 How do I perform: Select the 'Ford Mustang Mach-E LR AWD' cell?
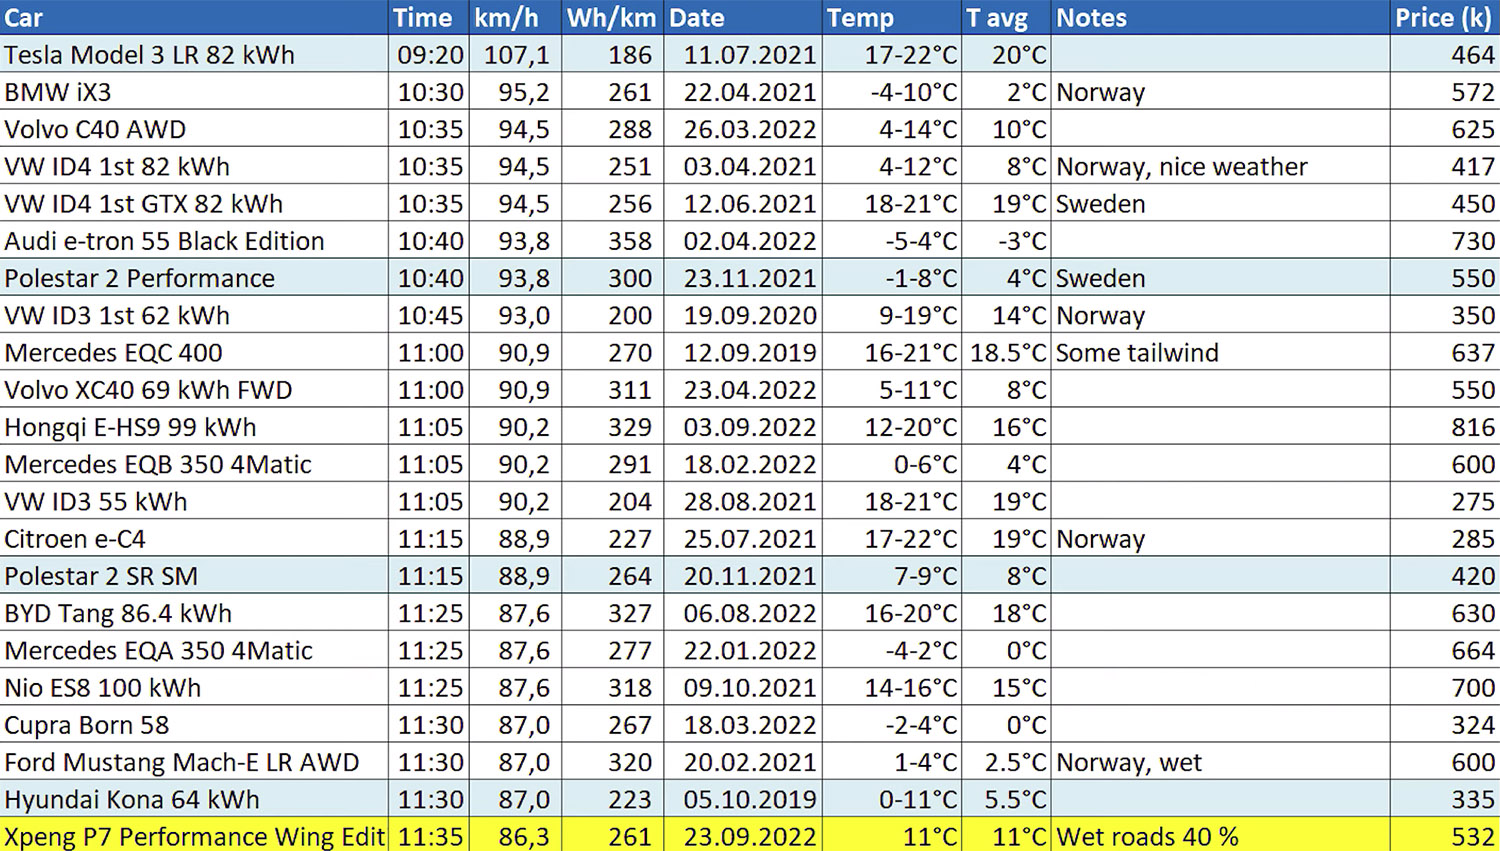(194, 762)
